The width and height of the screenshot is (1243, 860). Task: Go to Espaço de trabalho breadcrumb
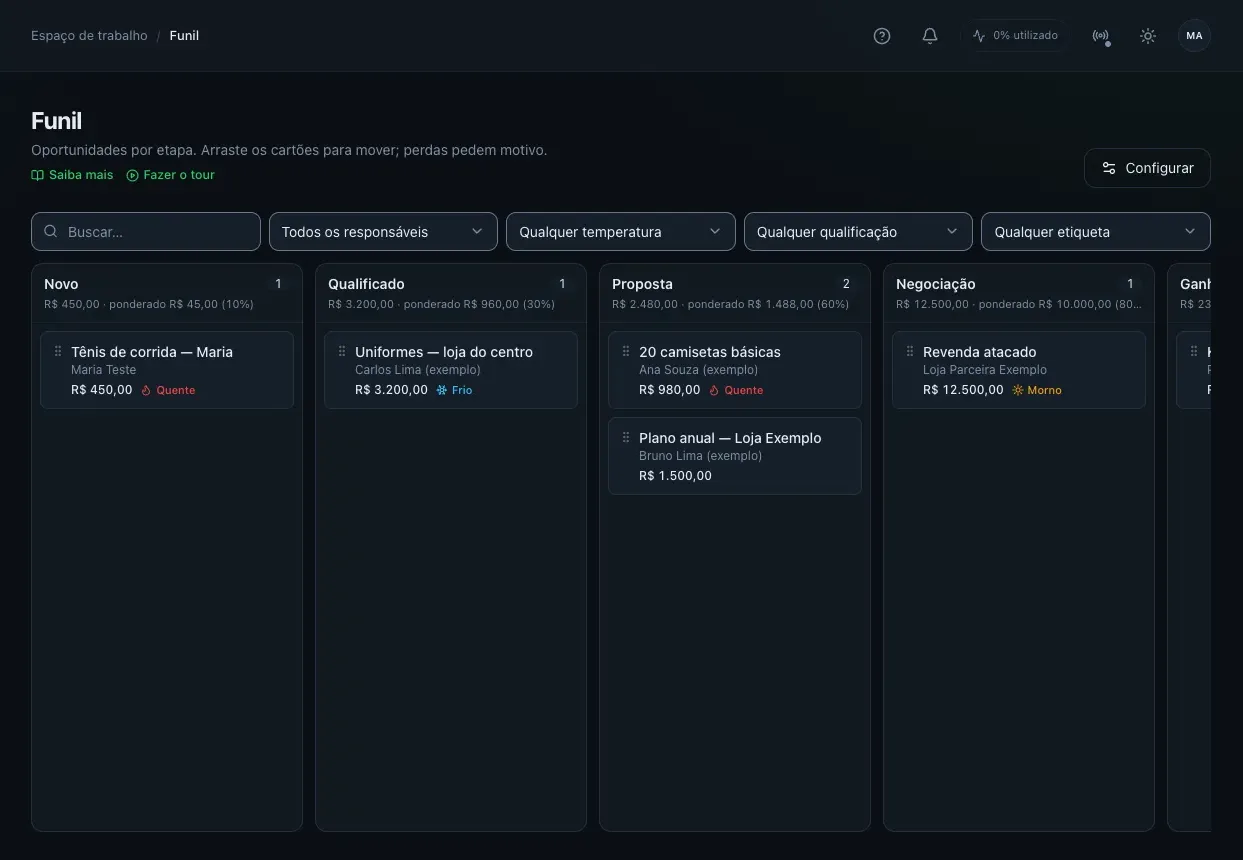pyautogui.click(x=89, y=36)
